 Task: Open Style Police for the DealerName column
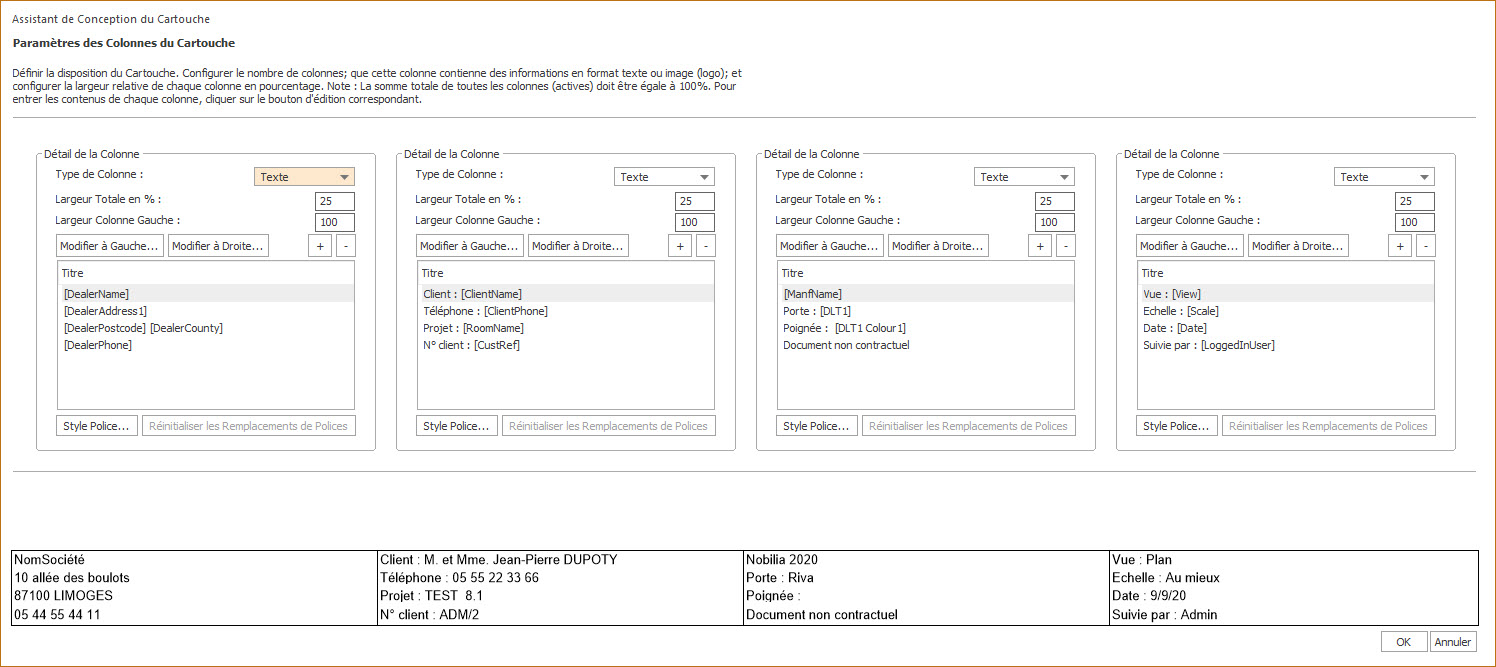[97, 426]
